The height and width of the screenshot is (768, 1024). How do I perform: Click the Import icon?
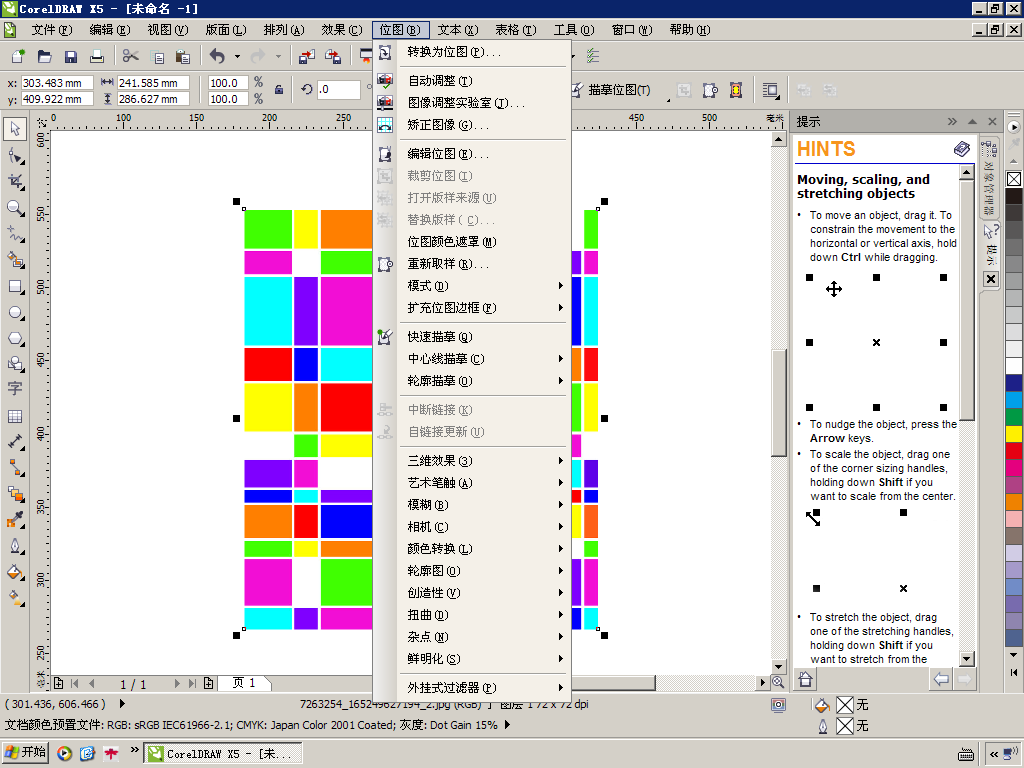point(306,57)
